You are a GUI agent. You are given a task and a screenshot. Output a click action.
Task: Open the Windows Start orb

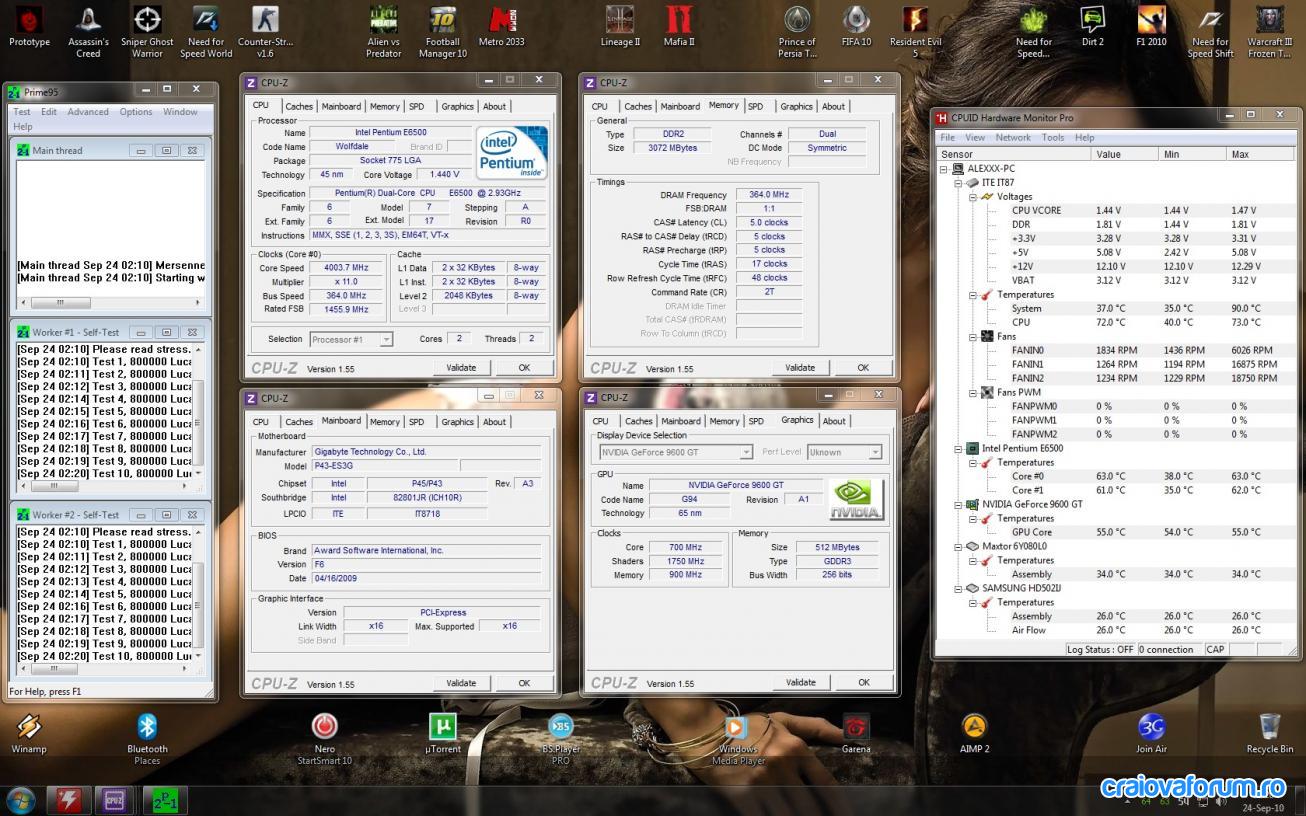(x=20, y=800)
